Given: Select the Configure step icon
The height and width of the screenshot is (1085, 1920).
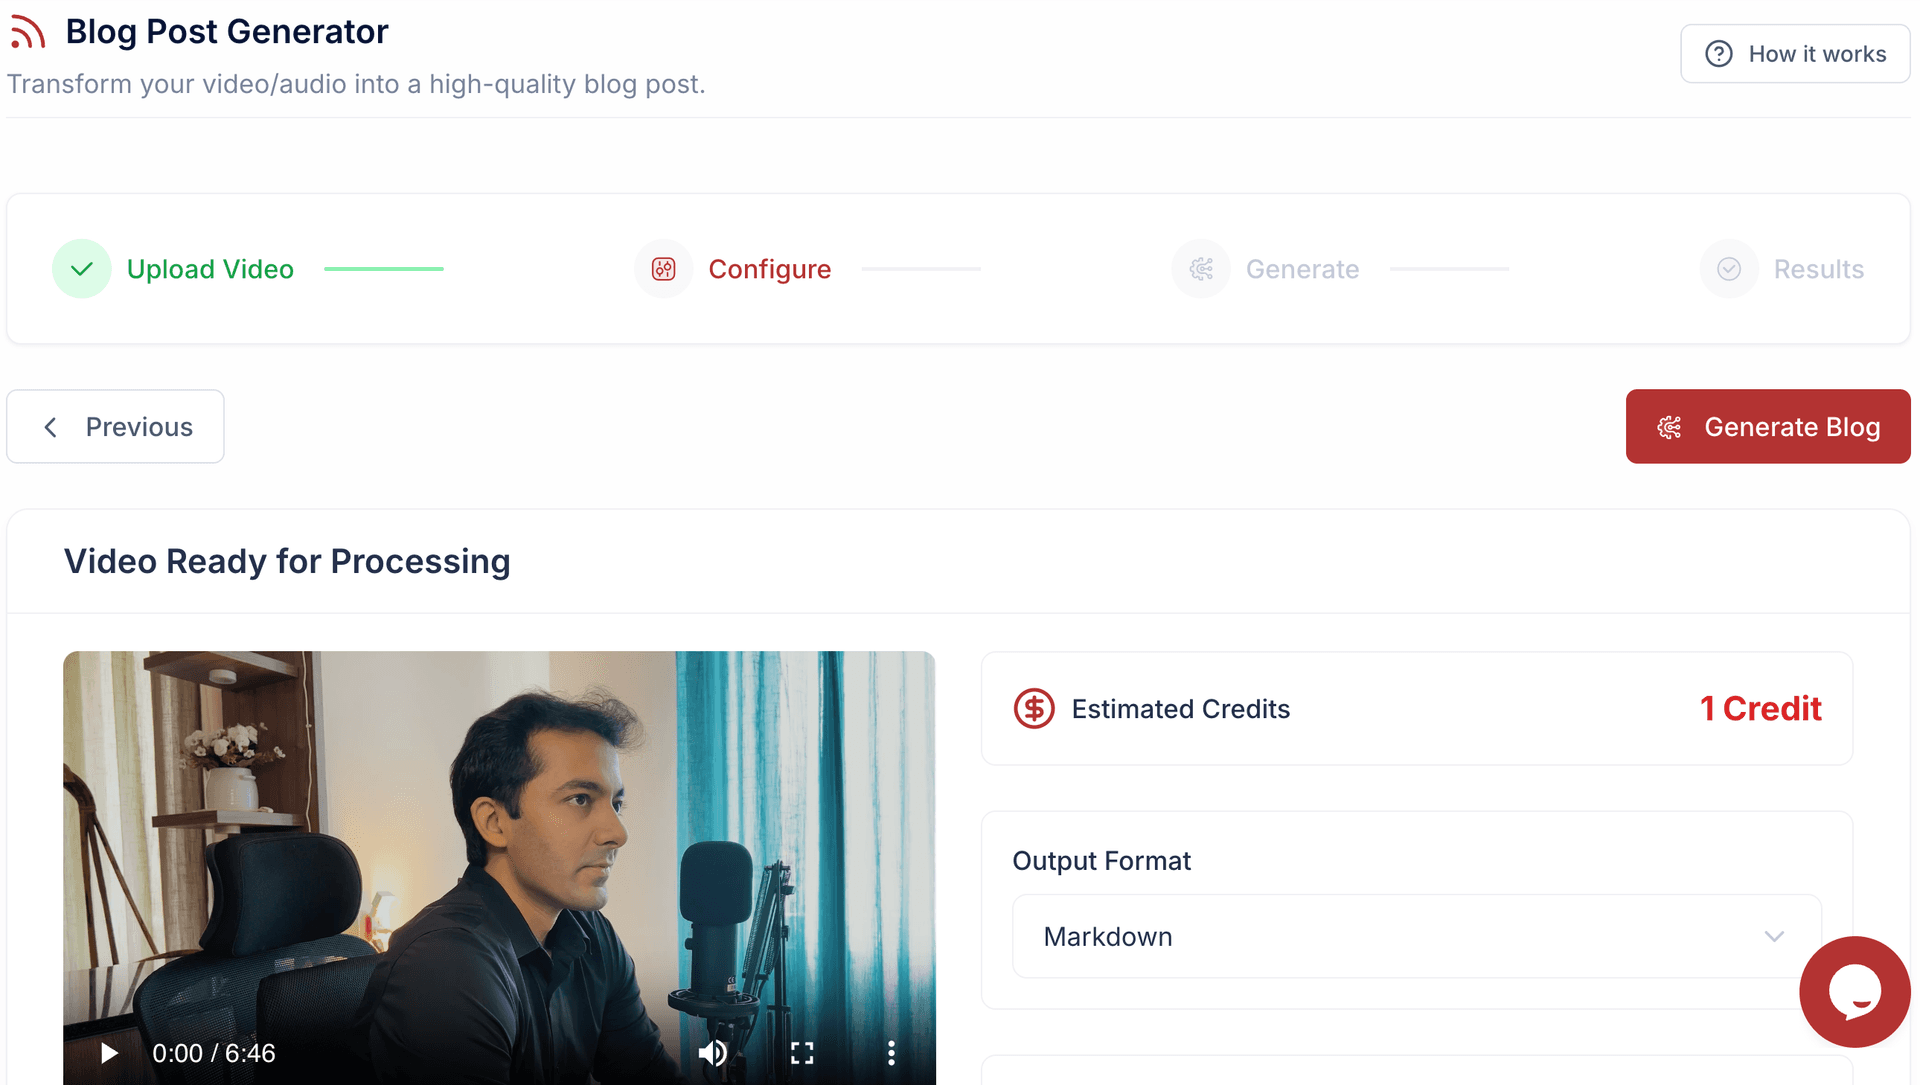Looking at the screenshot, I should [662, 268].
